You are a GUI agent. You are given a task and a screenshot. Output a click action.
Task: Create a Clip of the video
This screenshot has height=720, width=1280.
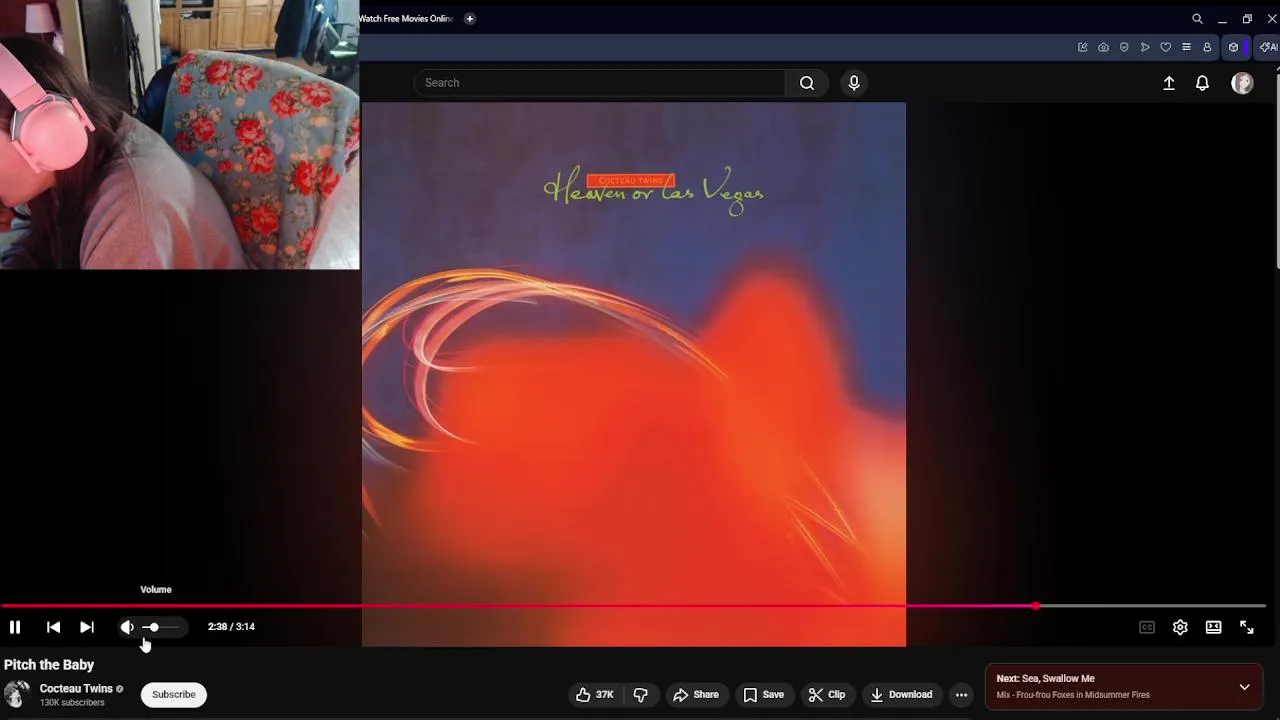tap(827, 695)
